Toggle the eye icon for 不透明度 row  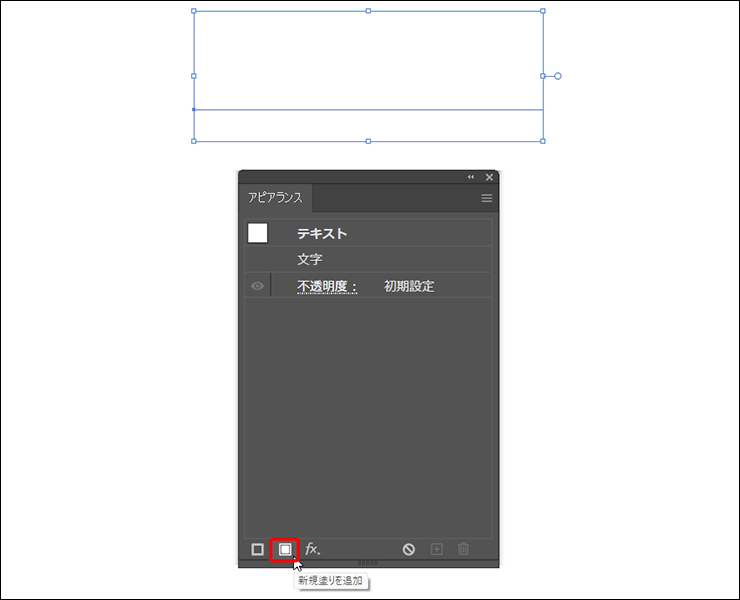pos(257,286)
